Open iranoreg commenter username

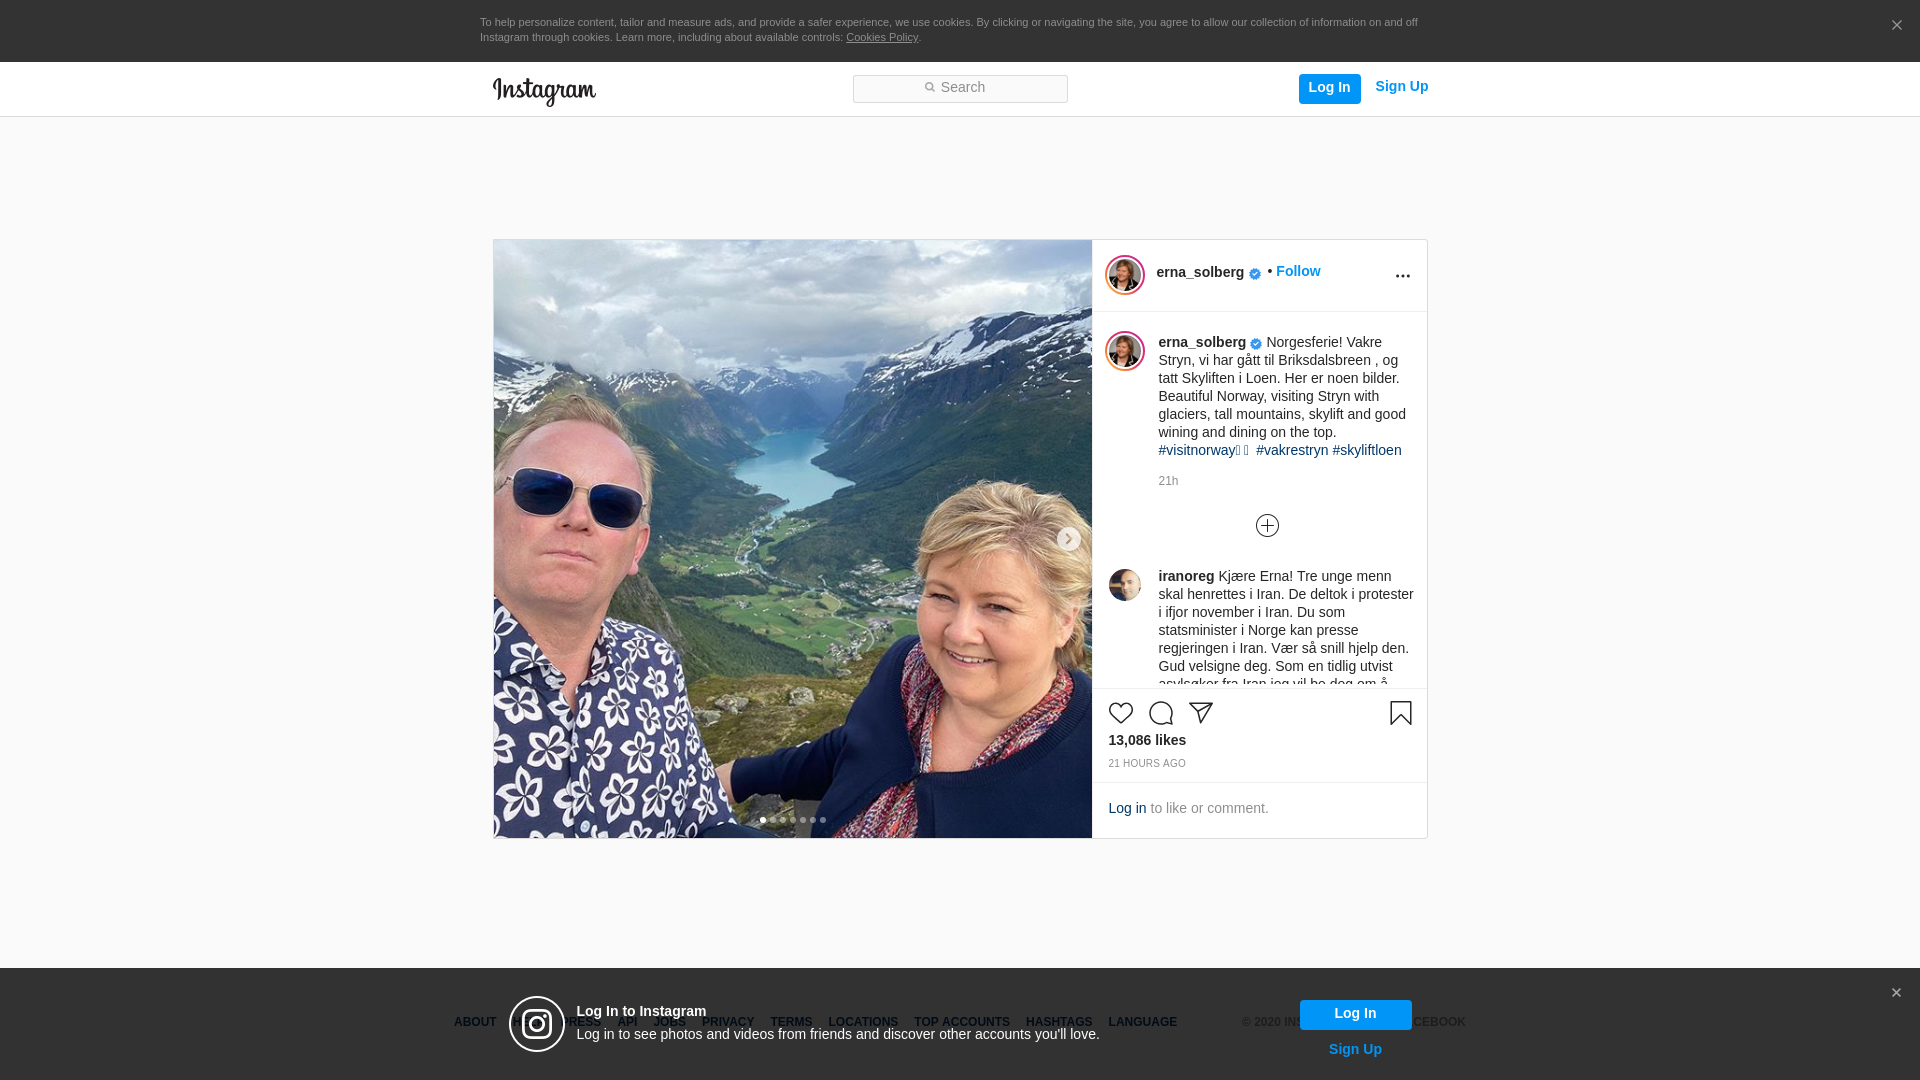(1186, 576)
